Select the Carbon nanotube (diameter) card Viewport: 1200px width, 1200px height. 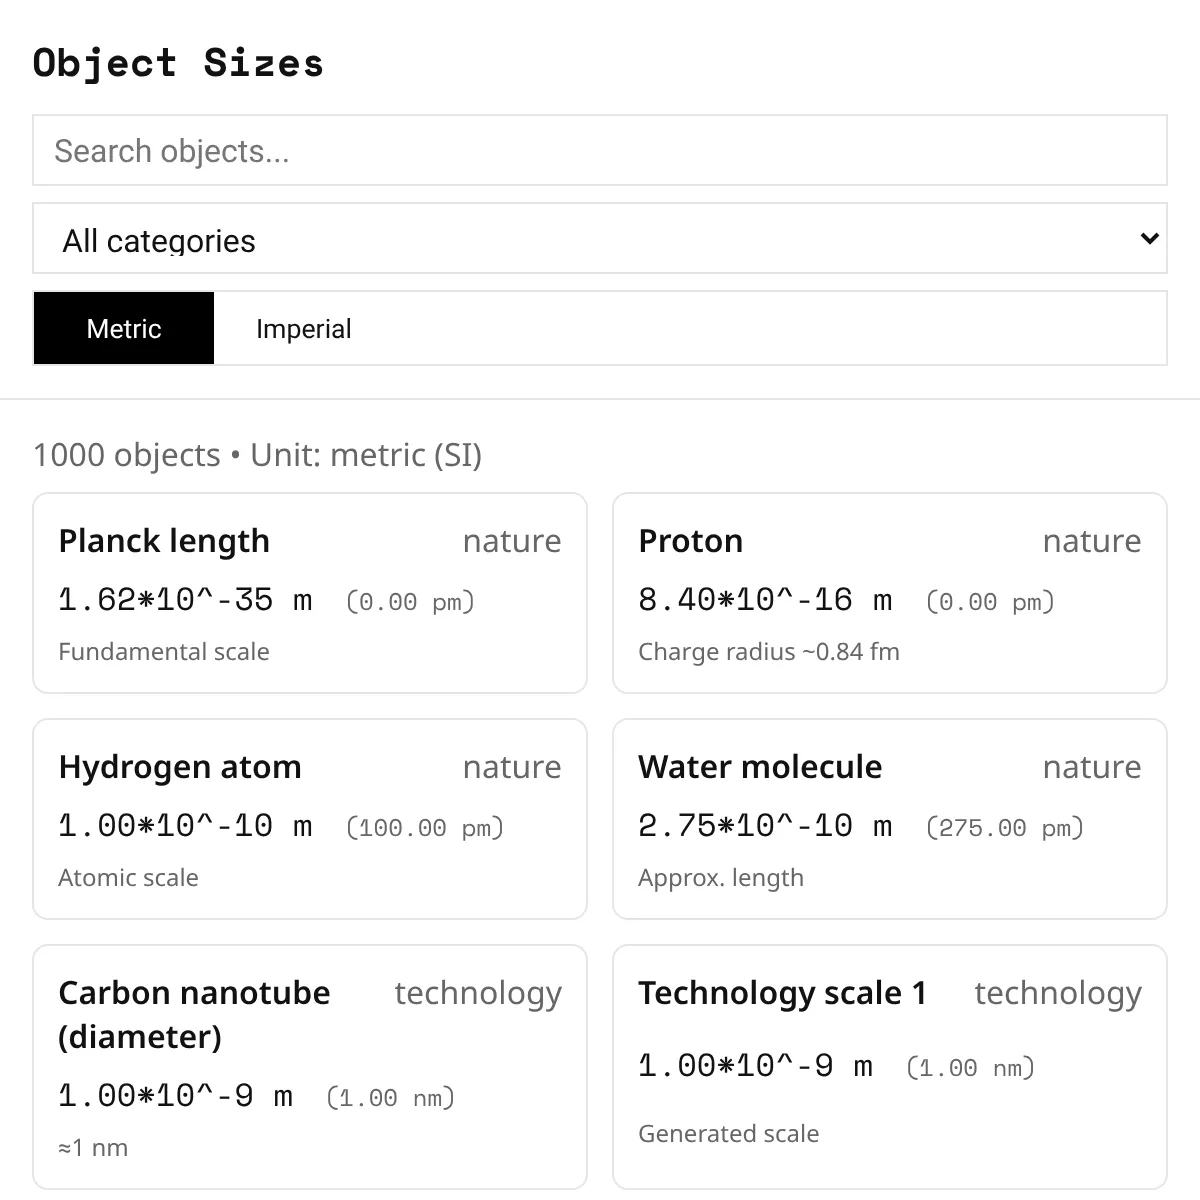pos(310,1066)
